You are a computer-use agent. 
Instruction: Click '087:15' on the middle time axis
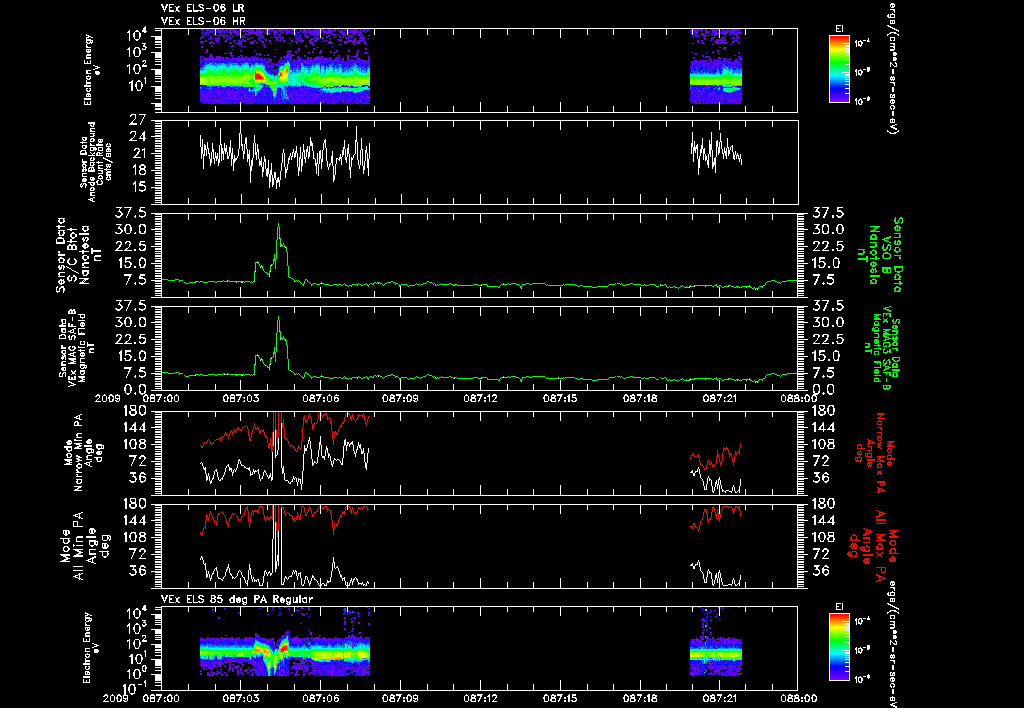[560, 398]
